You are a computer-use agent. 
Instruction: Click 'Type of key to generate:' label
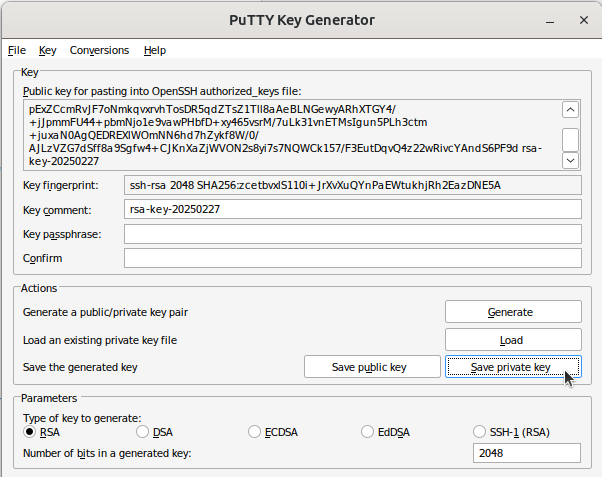[82, 418]
